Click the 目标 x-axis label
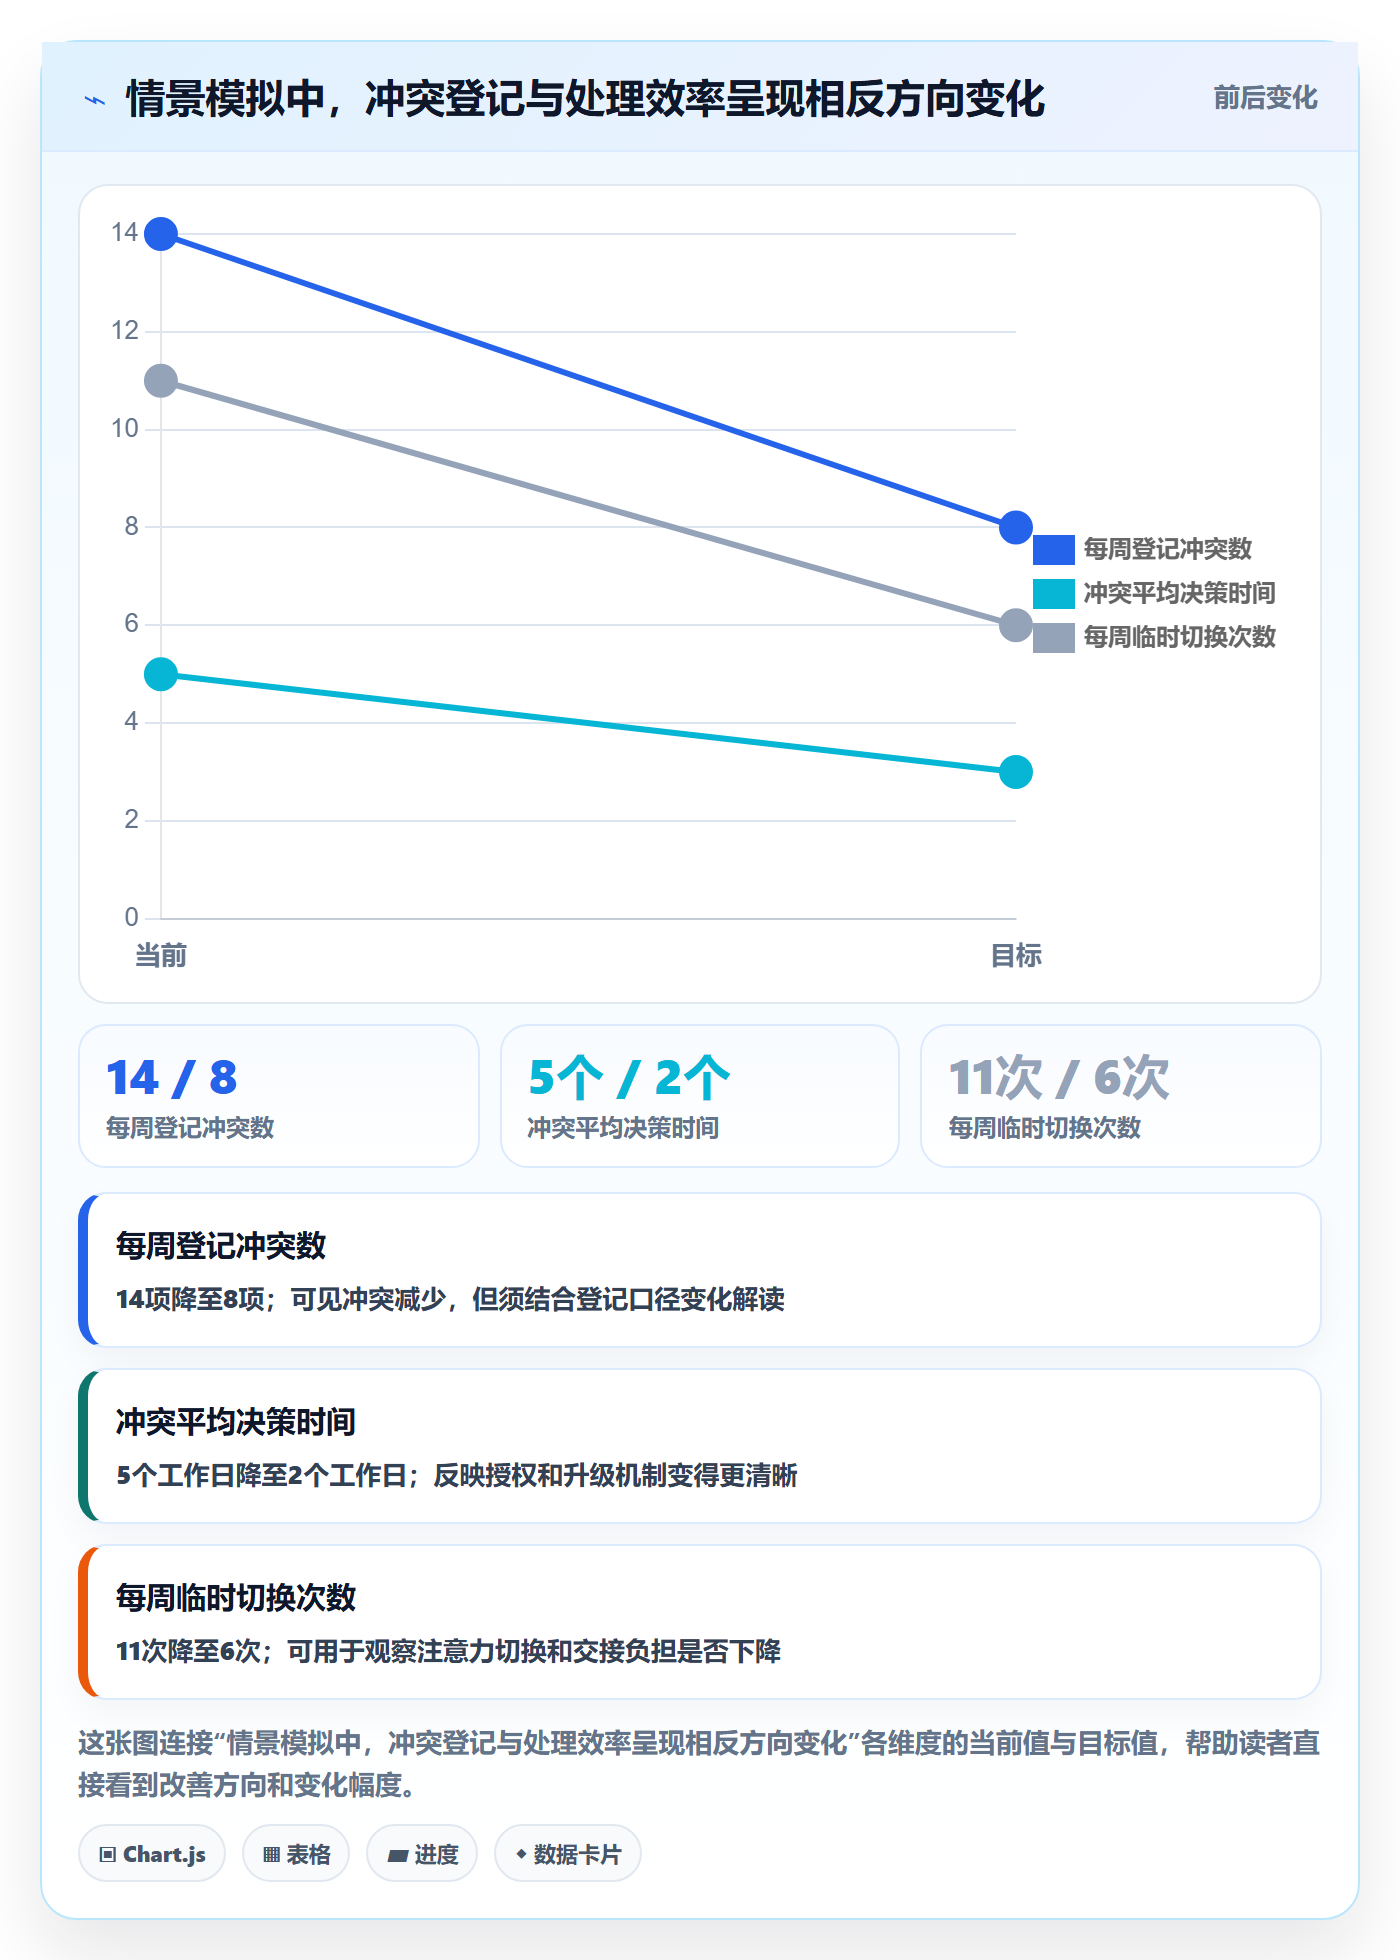The image size is (1400, 1960). coord(1016,956)
